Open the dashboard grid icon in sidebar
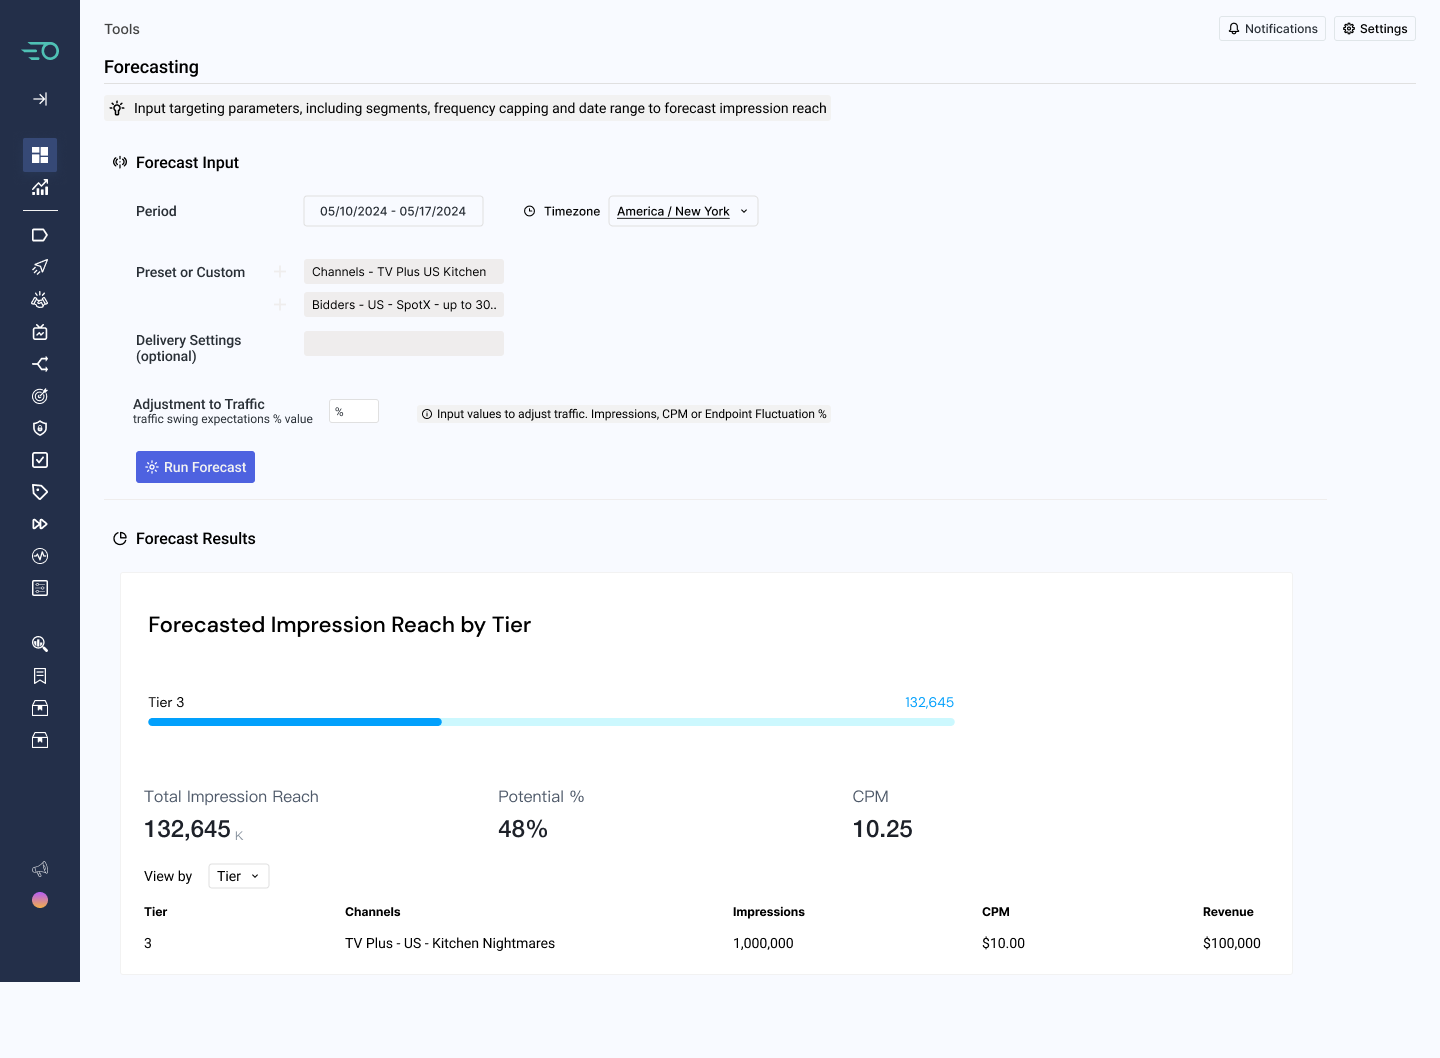 click(x=40, y=155)
